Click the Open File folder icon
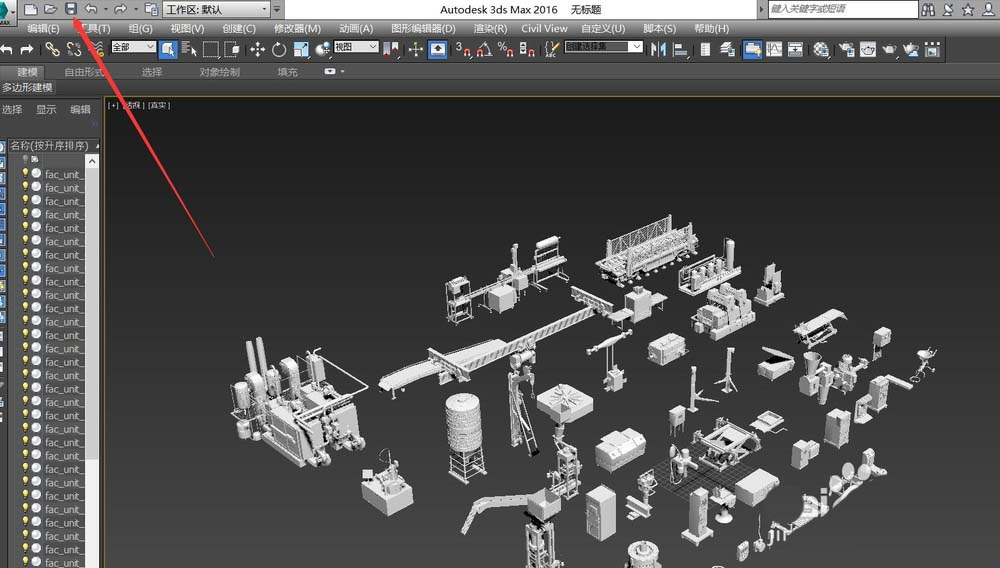The width and height of the screenshot is (1000, 568). tap(50, 9)
